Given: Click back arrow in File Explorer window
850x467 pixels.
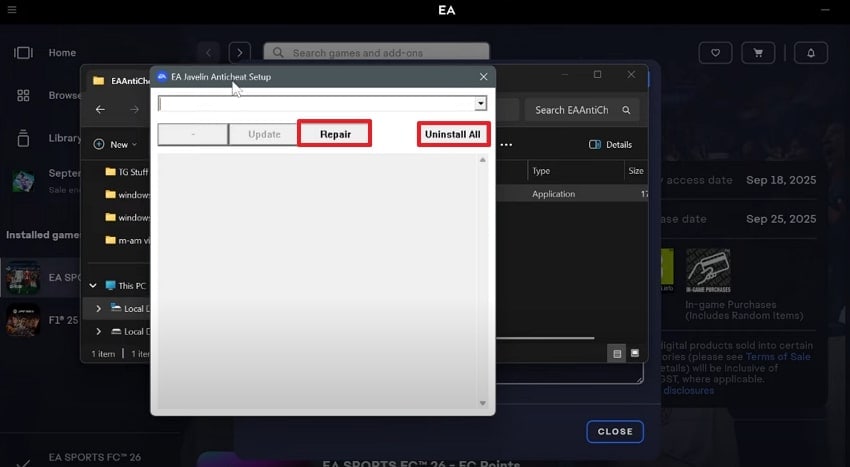Looking at the screenshot, I should (100, 110).
